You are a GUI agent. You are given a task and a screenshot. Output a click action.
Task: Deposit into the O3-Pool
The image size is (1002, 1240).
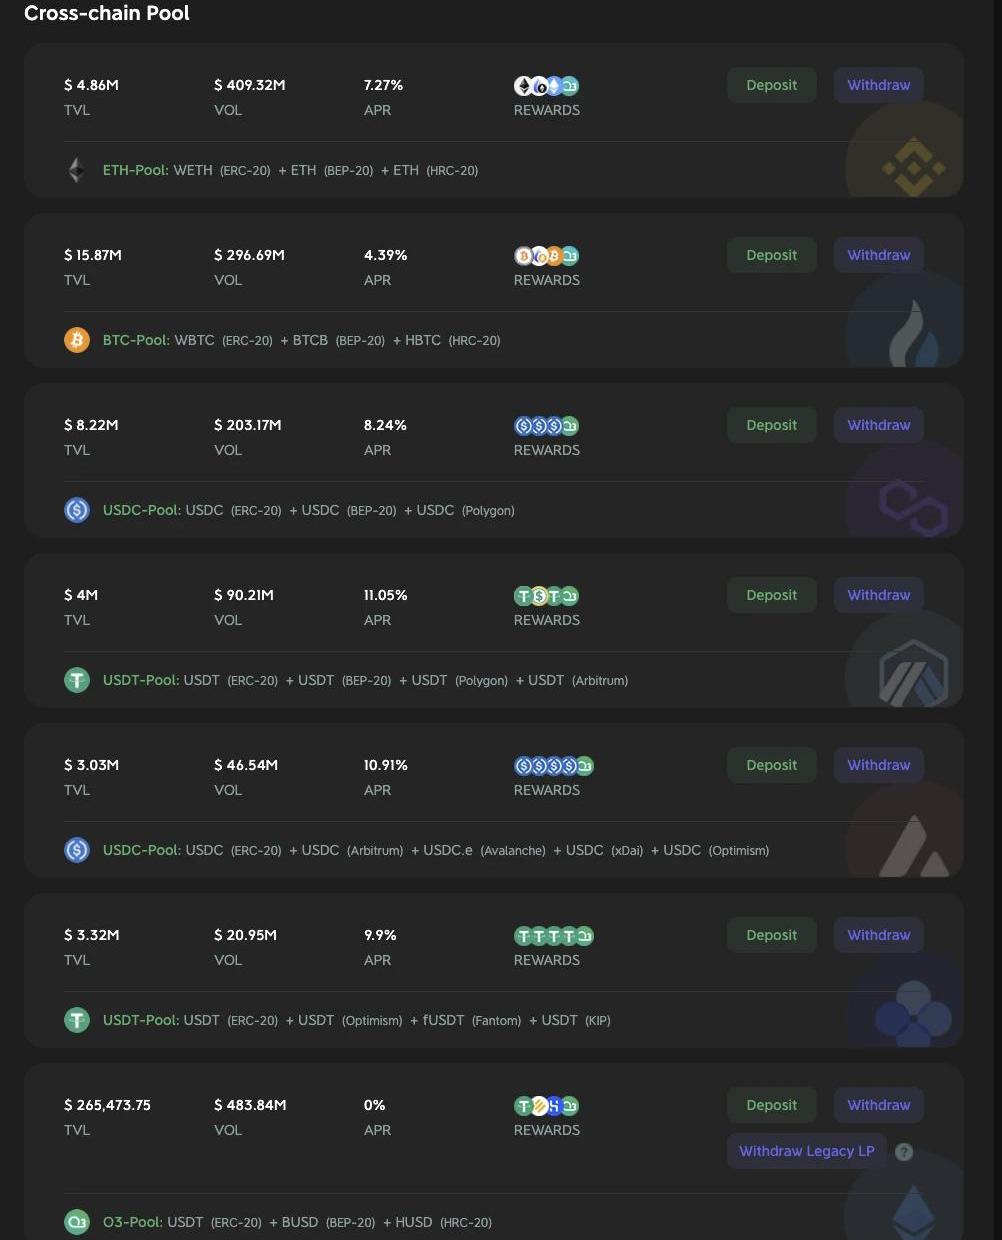(x=772, y=1105)
